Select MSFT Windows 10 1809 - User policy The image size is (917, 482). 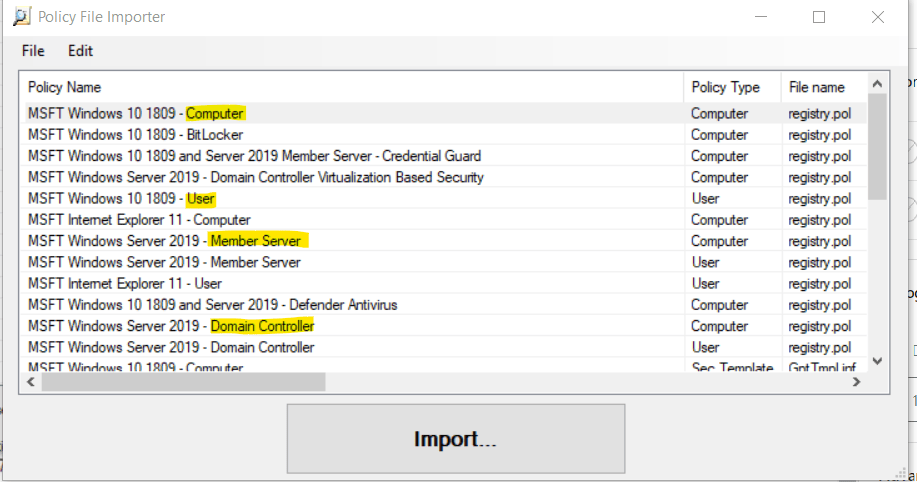click(121, 199)
